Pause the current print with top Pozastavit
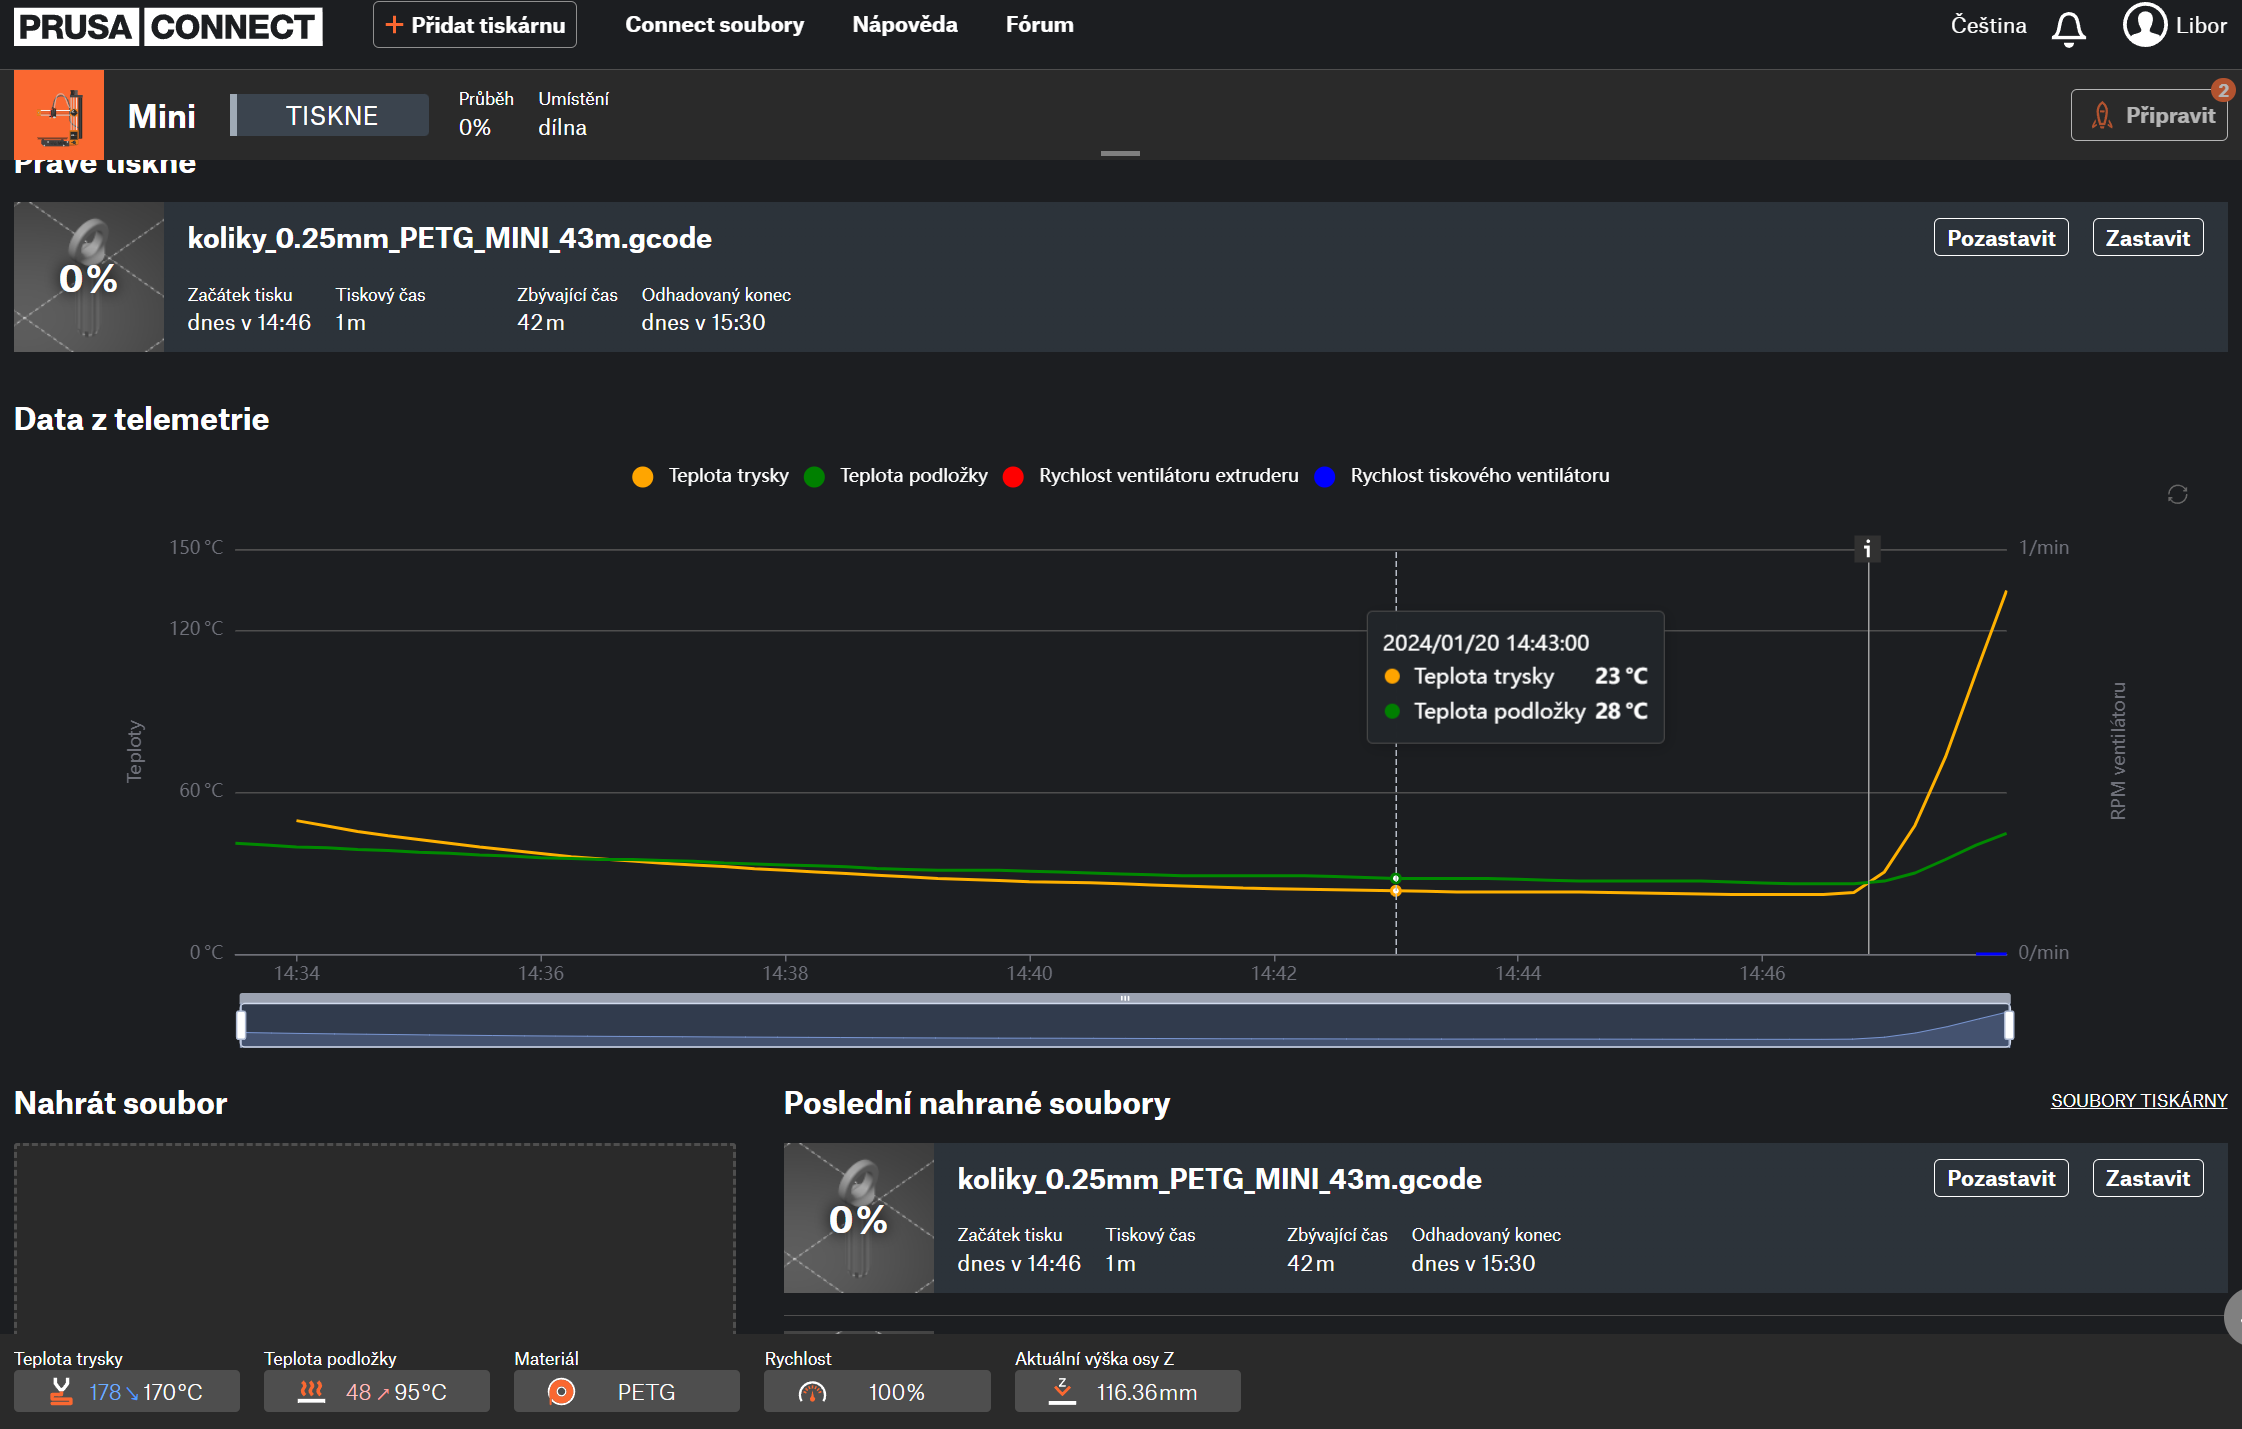Viewport: 2242px width, 1429px height. [x=2001, y=238]
